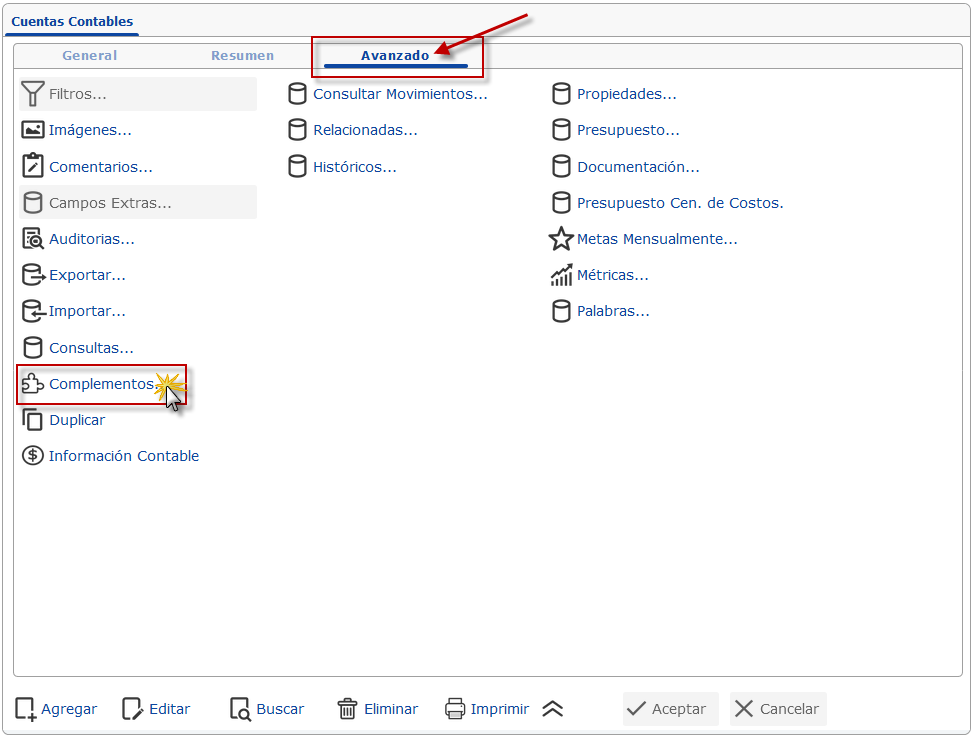Click the Auditorias magnifier document icon
Viewport: 975px width, 737px height.
coord(33,239)
